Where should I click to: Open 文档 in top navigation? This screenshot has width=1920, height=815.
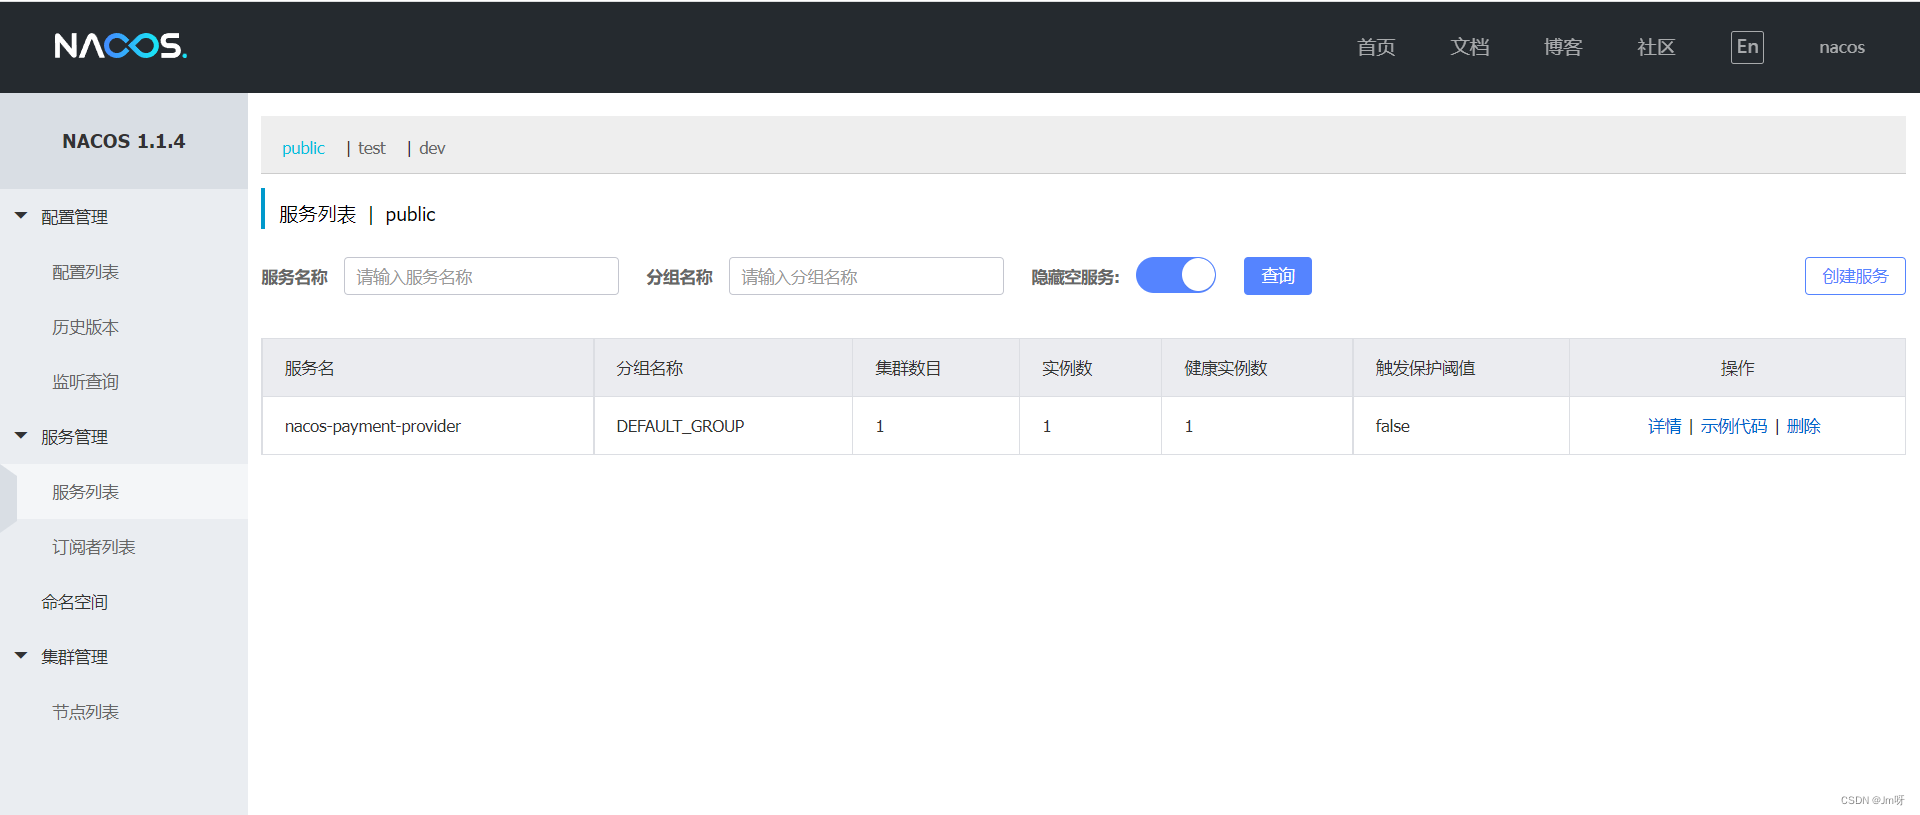point(1470,47)
